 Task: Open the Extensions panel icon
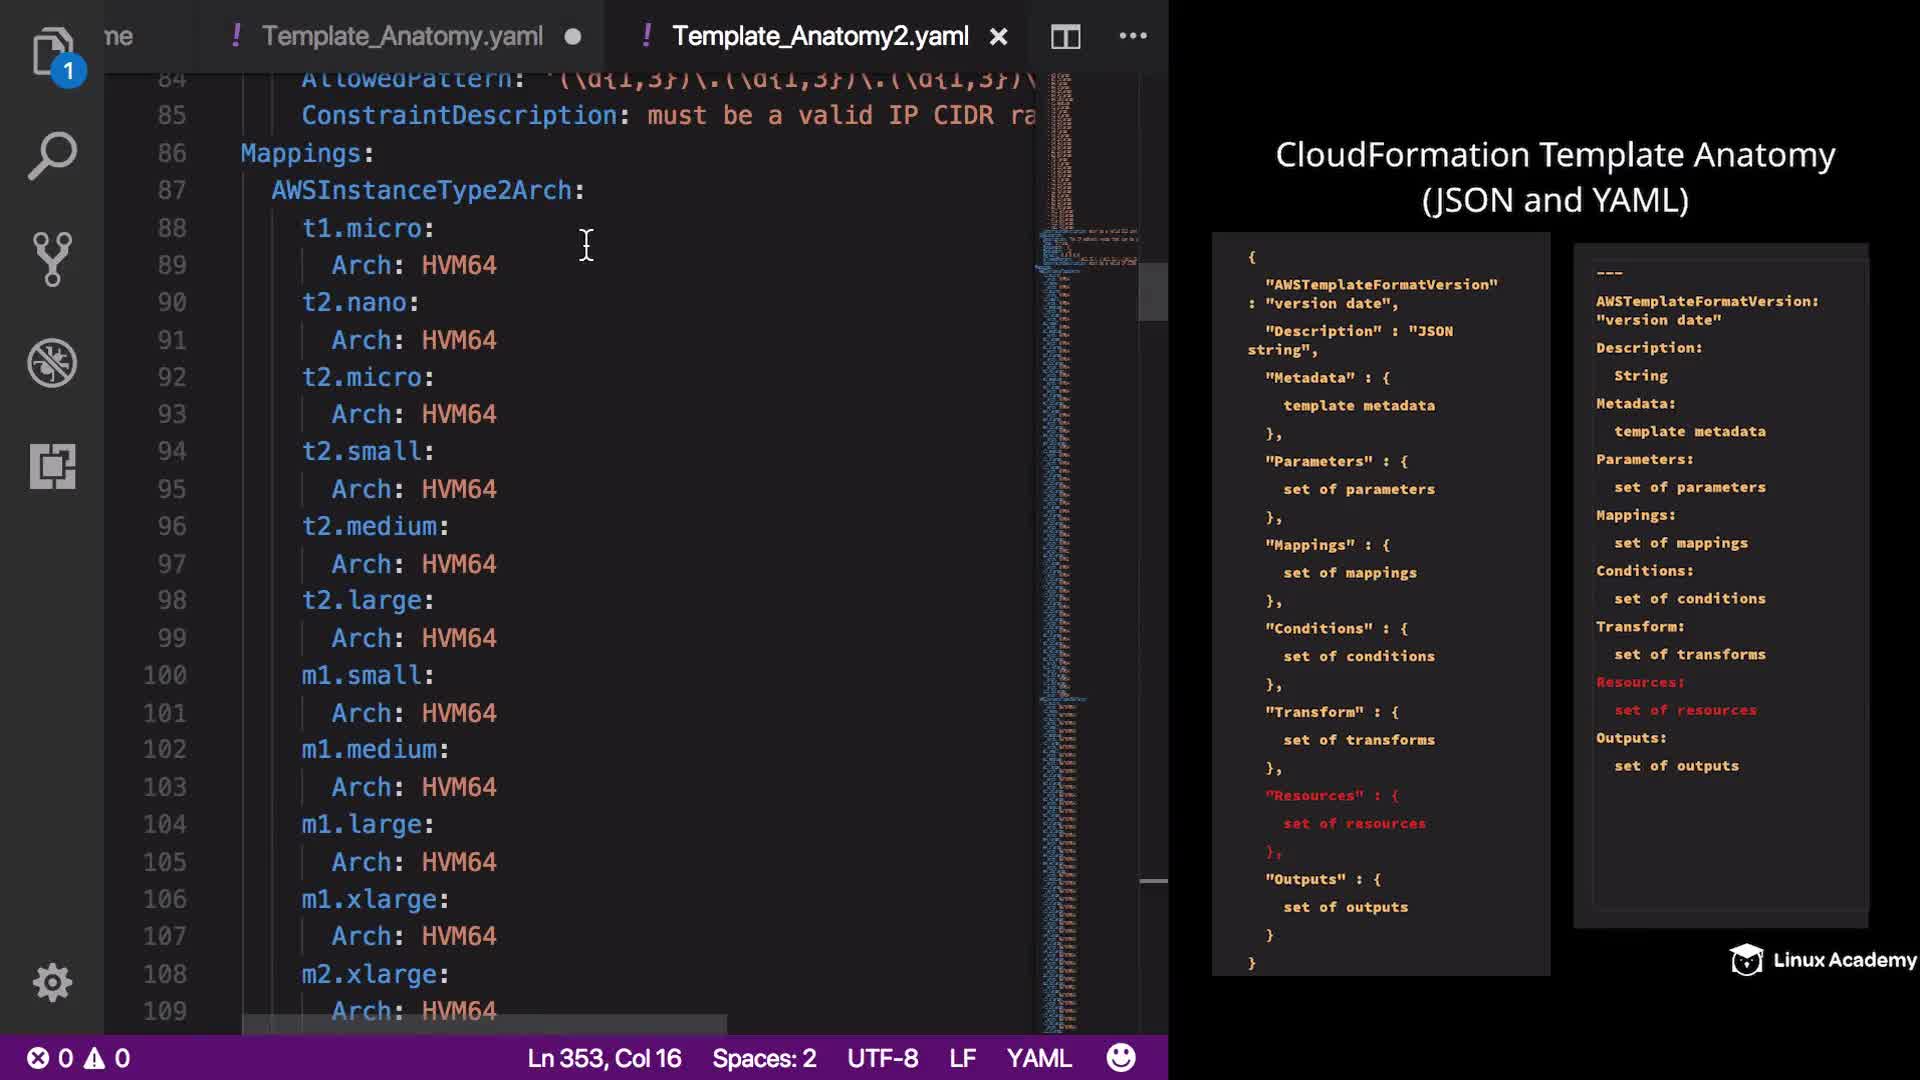(x=52, y=466)
